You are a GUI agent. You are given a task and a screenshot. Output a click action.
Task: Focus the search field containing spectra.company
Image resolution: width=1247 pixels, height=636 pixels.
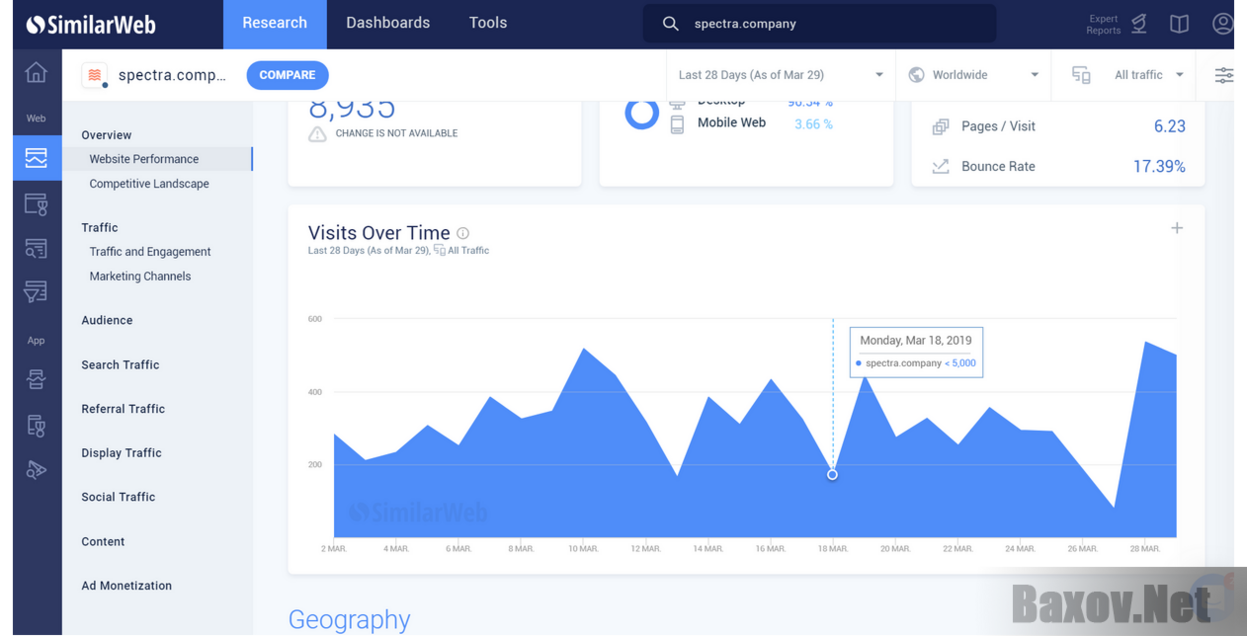tap(819, 24)
